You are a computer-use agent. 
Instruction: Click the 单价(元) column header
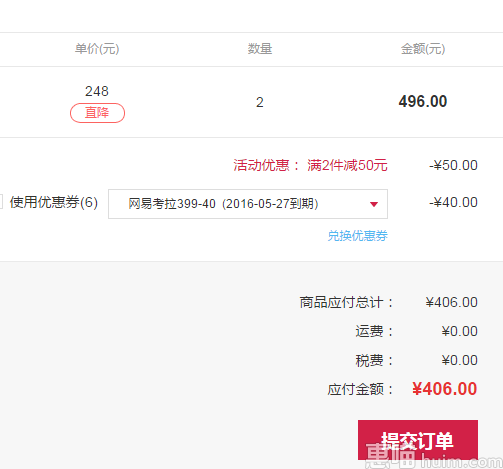tap(97, 49)
